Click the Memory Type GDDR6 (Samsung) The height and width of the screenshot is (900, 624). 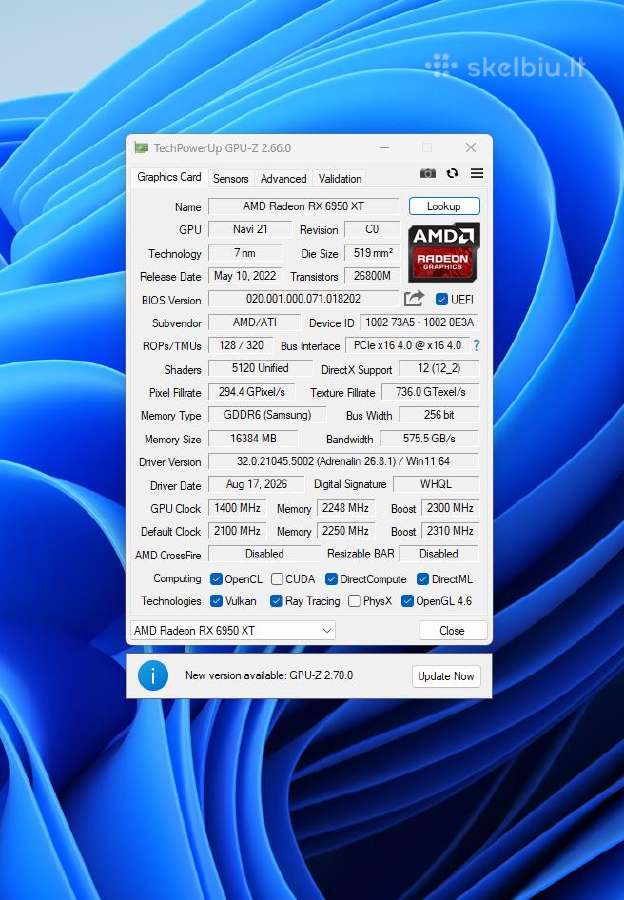tap(267, 414)
